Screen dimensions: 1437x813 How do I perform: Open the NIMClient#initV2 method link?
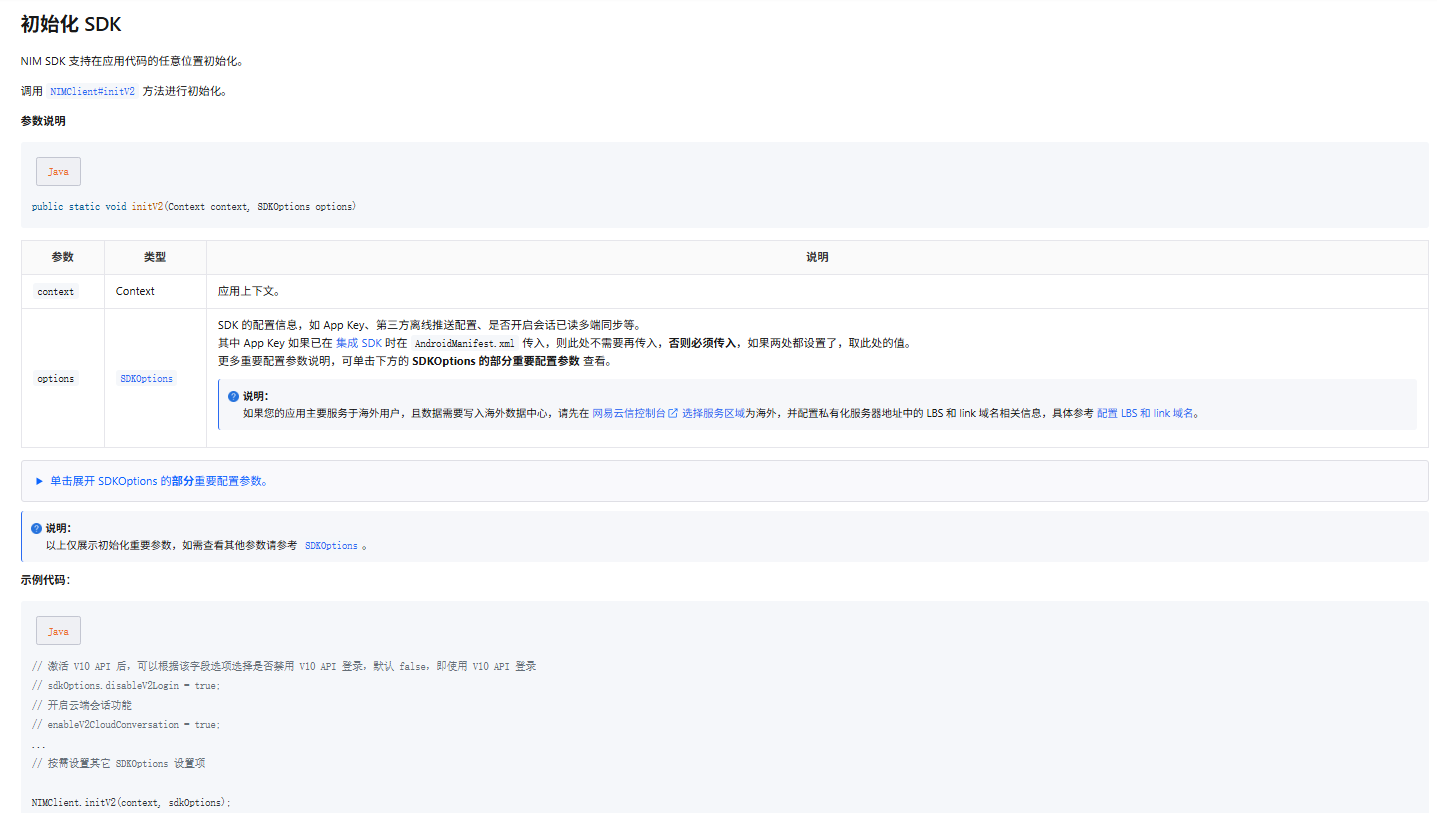[x=92, y=91]
